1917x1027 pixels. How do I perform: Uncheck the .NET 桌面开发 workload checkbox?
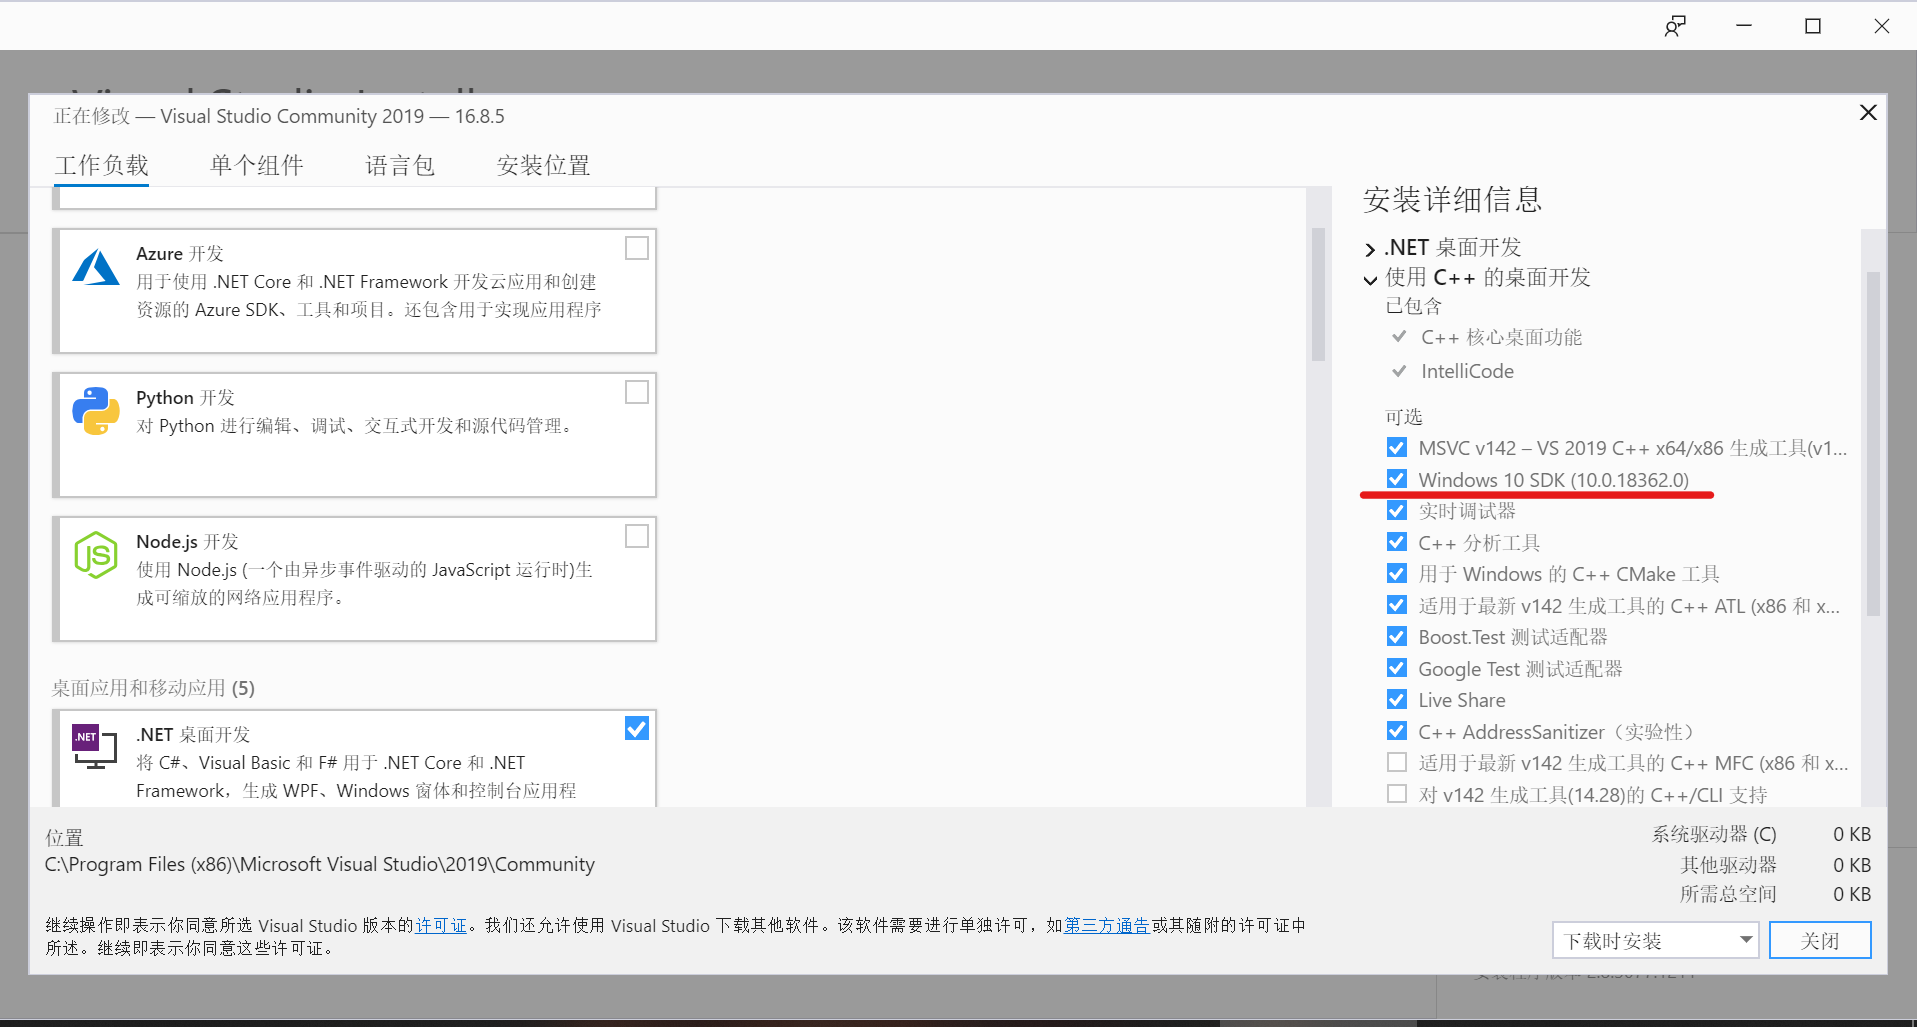click(x=637, y=728)
